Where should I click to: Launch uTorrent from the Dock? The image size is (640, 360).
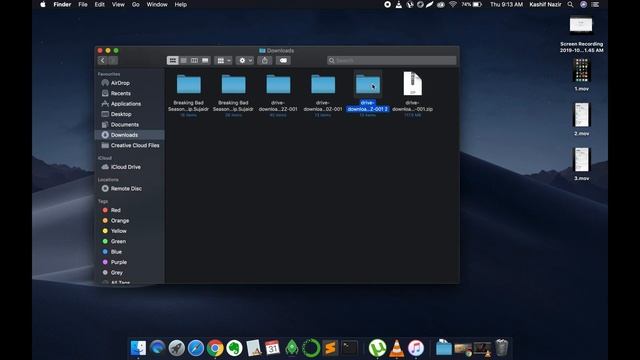pos(378,348)
